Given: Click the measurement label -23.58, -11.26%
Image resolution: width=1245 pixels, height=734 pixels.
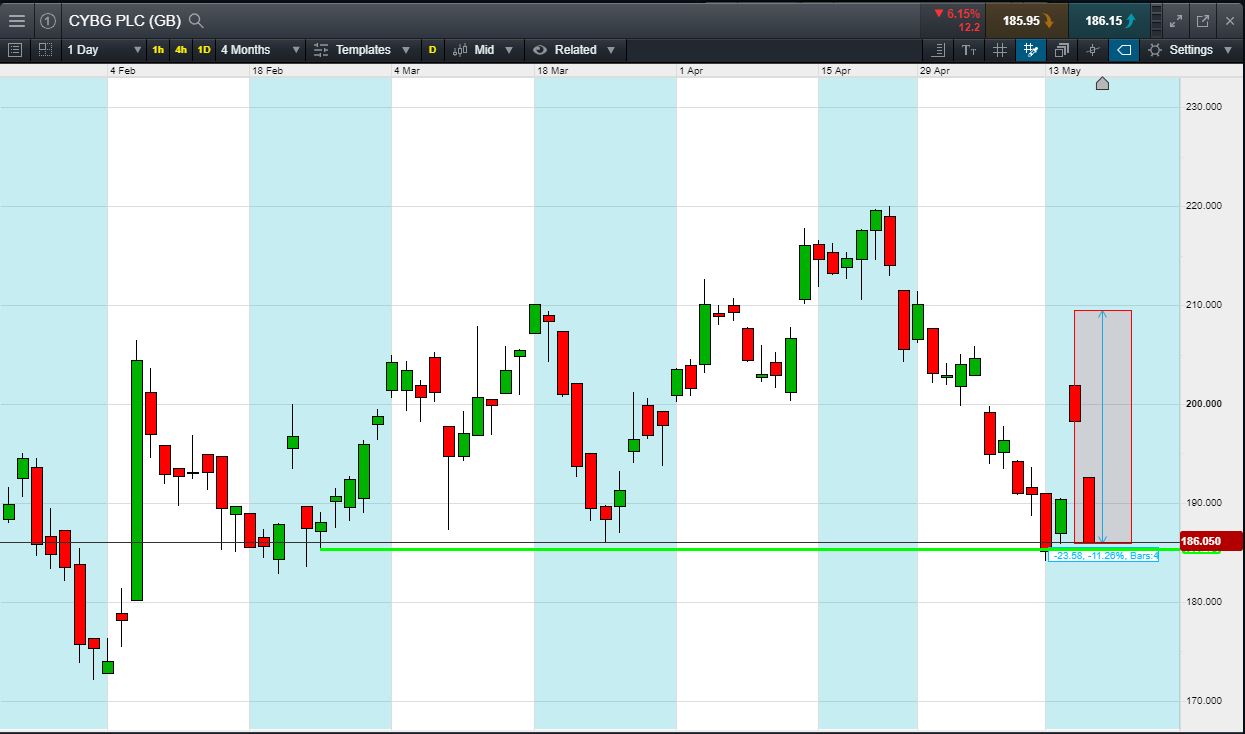Looking at the screenshot, I should tap(1104, 556).
